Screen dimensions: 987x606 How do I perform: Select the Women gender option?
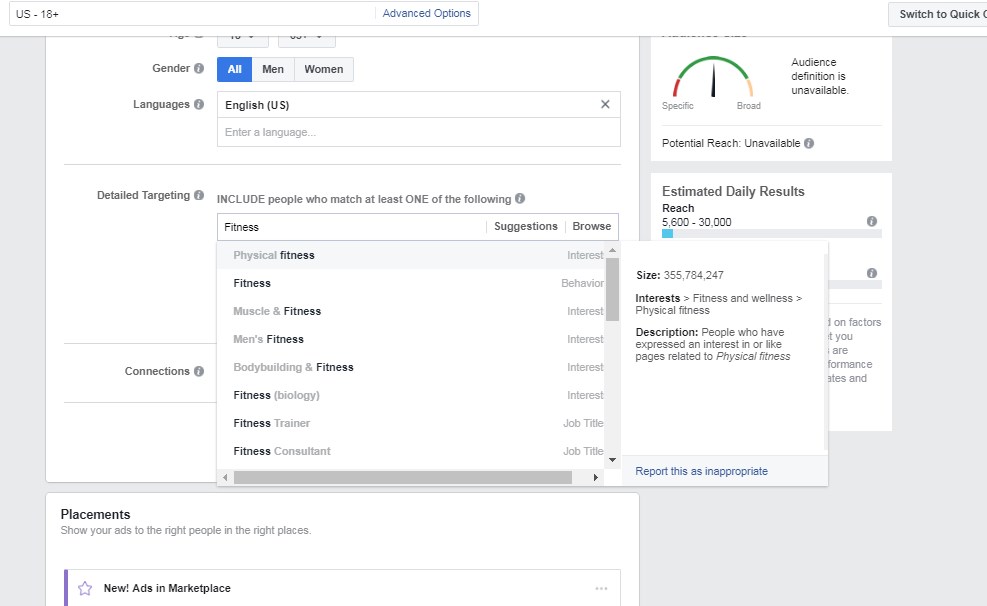pos(323,69)
